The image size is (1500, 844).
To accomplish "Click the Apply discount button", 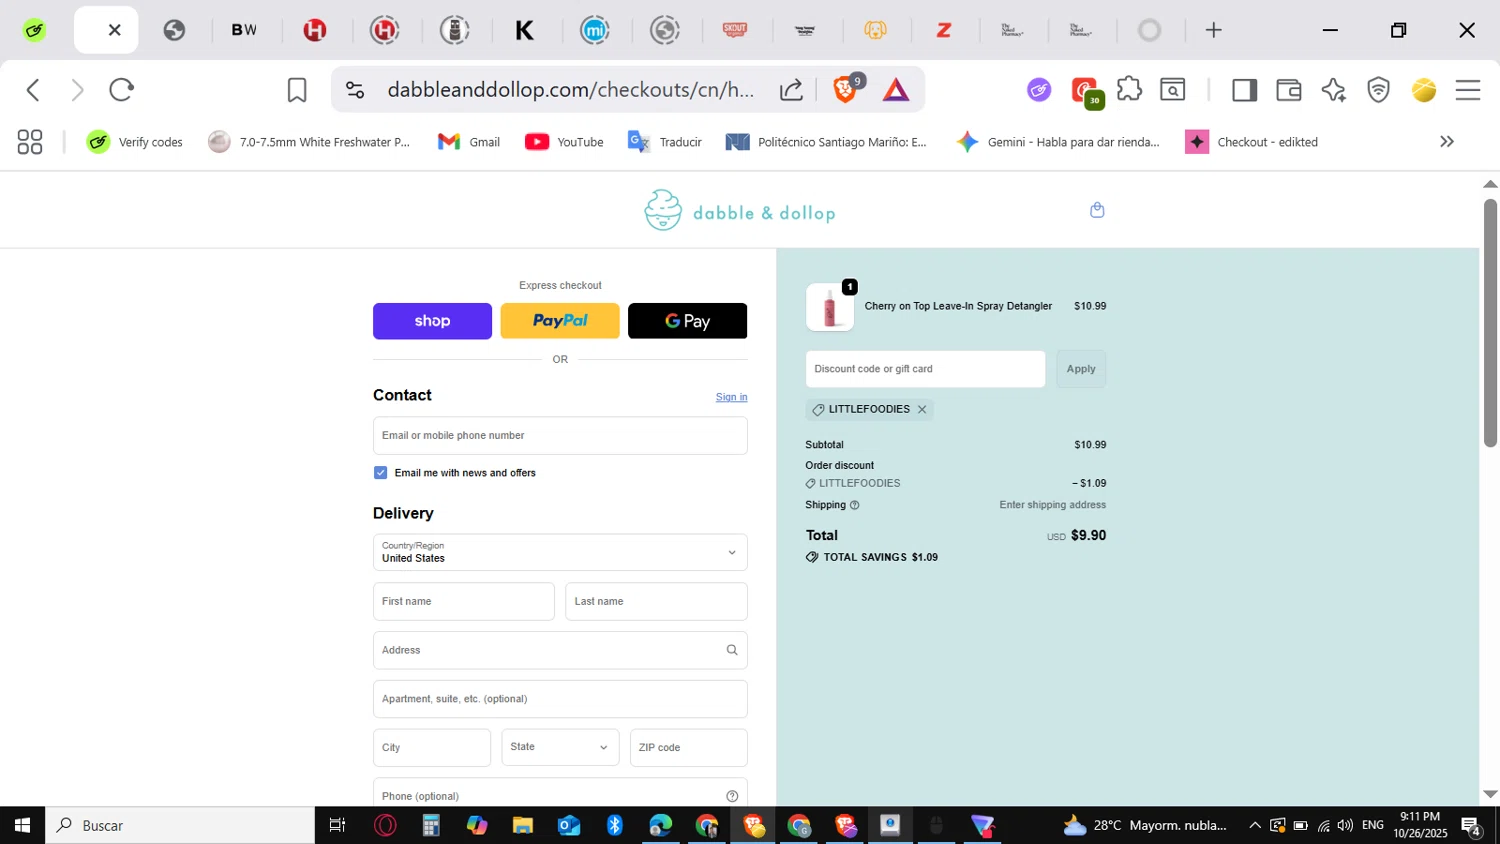I will click(x=1081, y=369).
